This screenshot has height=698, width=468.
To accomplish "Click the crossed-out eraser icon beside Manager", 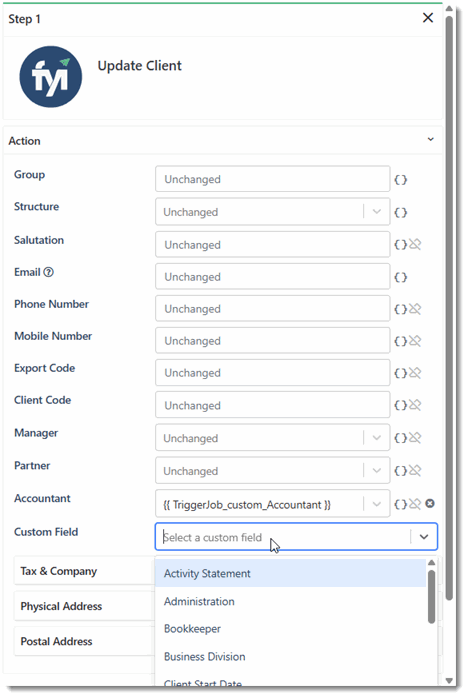I will pos(415,438).
